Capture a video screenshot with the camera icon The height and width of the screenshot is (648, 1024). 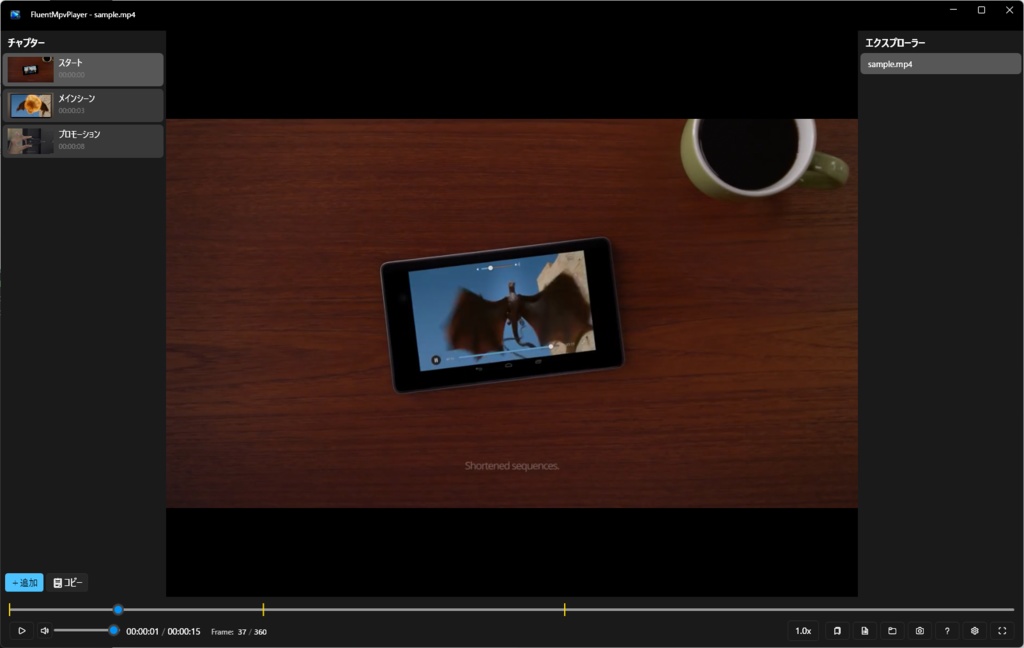(919, 631)
